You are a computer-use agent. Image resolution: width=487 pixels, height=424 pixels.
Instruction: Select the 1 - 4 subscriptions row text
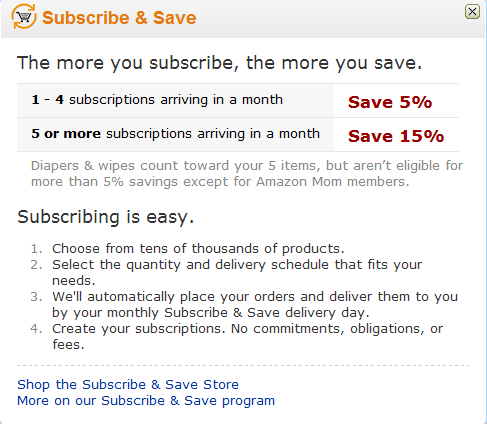(x=157, y=100)
